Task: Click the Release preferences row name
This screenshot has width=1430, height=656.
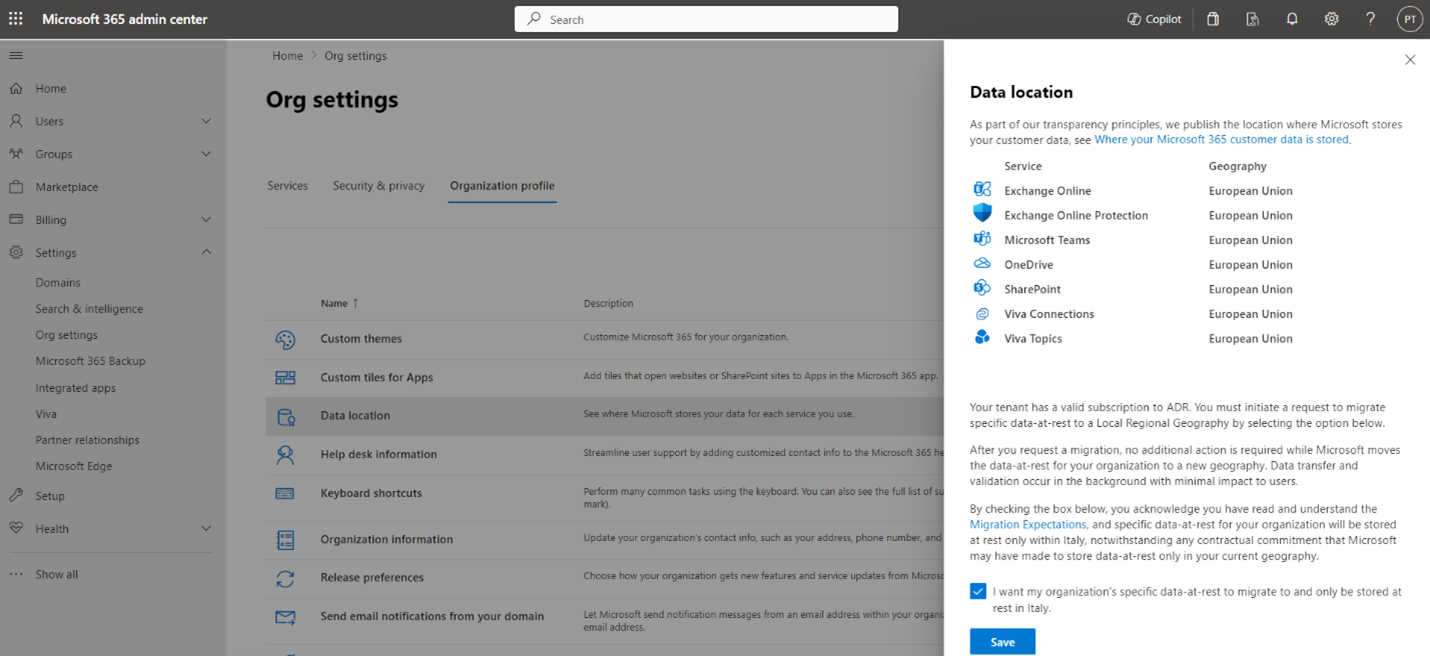Action: tap(372, 578)
